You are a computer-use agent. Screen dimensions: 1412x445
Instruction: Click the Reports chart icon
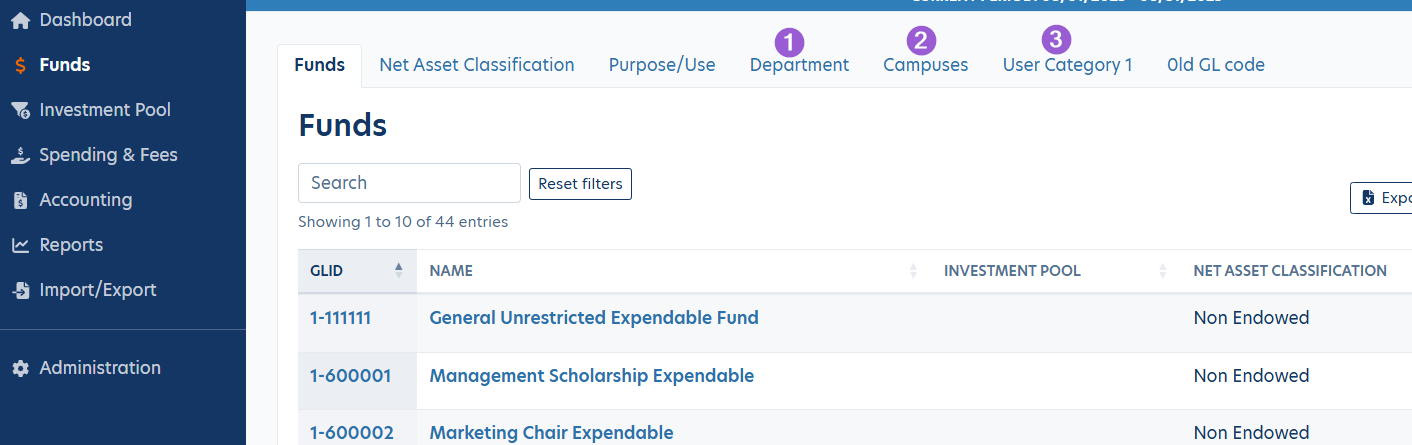pos(20,245)
